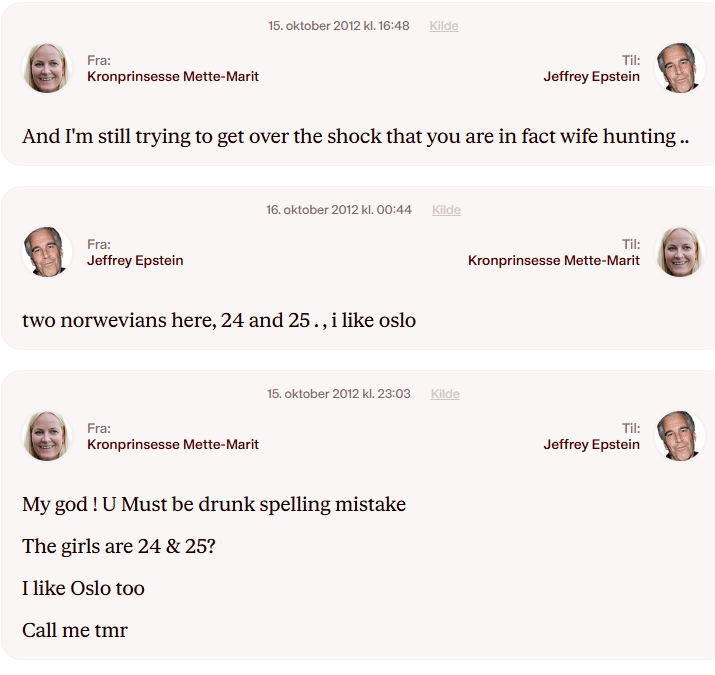Screen dimensions: 715x675
Task: Select recipient name Jeffrey Epstein in 16:48 message
Action: pos(591,77)
